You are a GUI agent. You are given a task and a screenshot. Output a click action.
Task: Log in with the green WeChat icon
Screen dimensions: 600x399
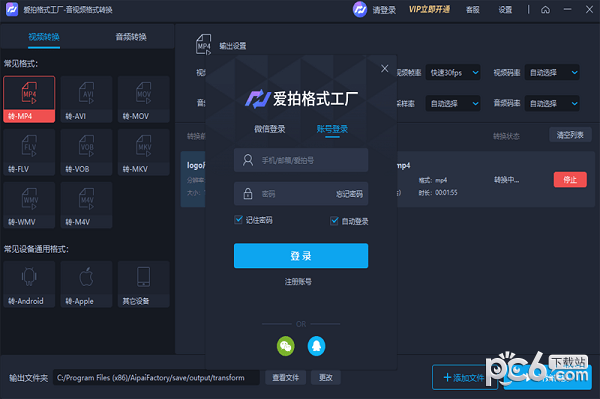285,346
